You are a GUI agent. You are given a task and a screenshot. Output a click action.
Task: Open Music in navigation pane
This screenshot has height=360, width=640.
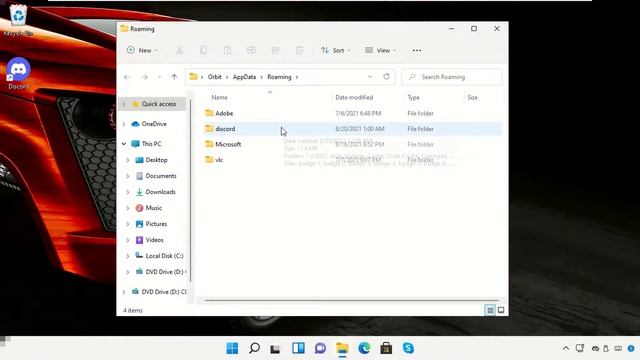coord(153,208)
